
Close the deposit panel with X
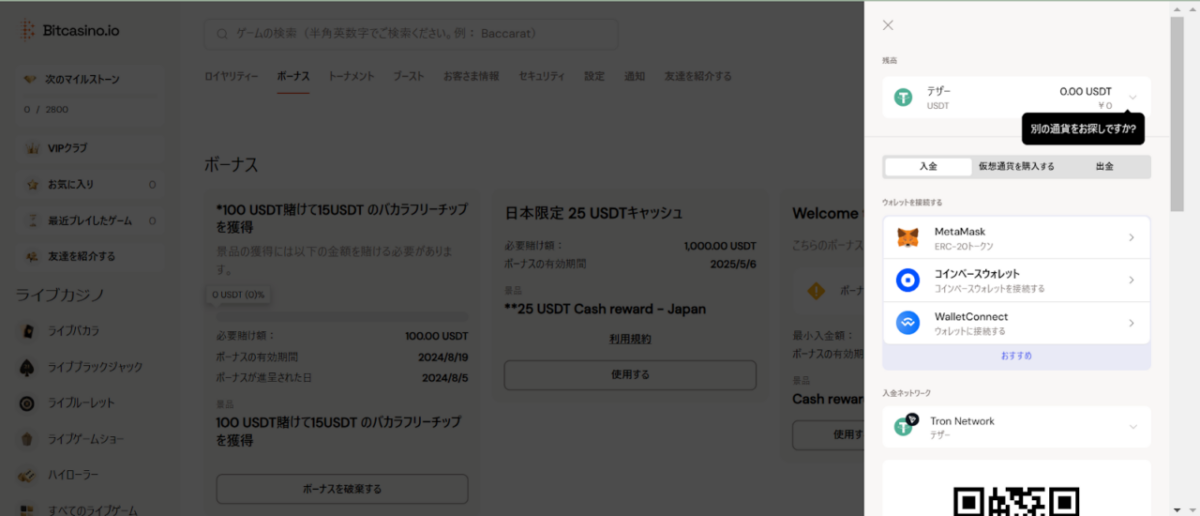pyautogui.click(x=888, y=25)
